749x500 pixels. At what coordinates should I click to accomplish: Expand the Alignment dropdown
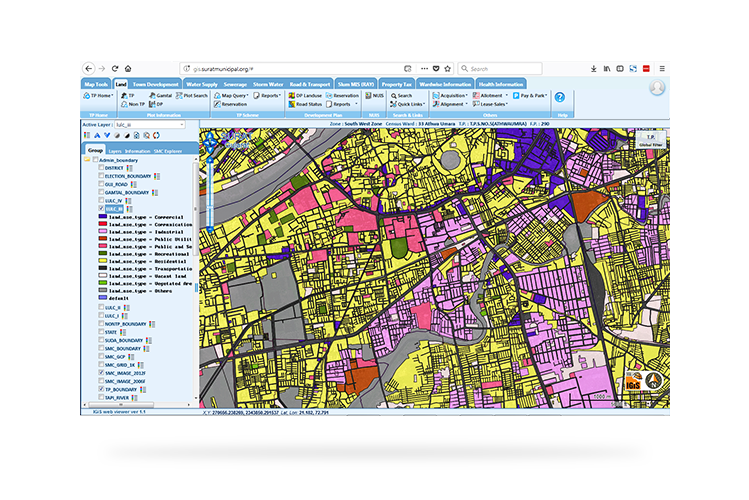450,104
